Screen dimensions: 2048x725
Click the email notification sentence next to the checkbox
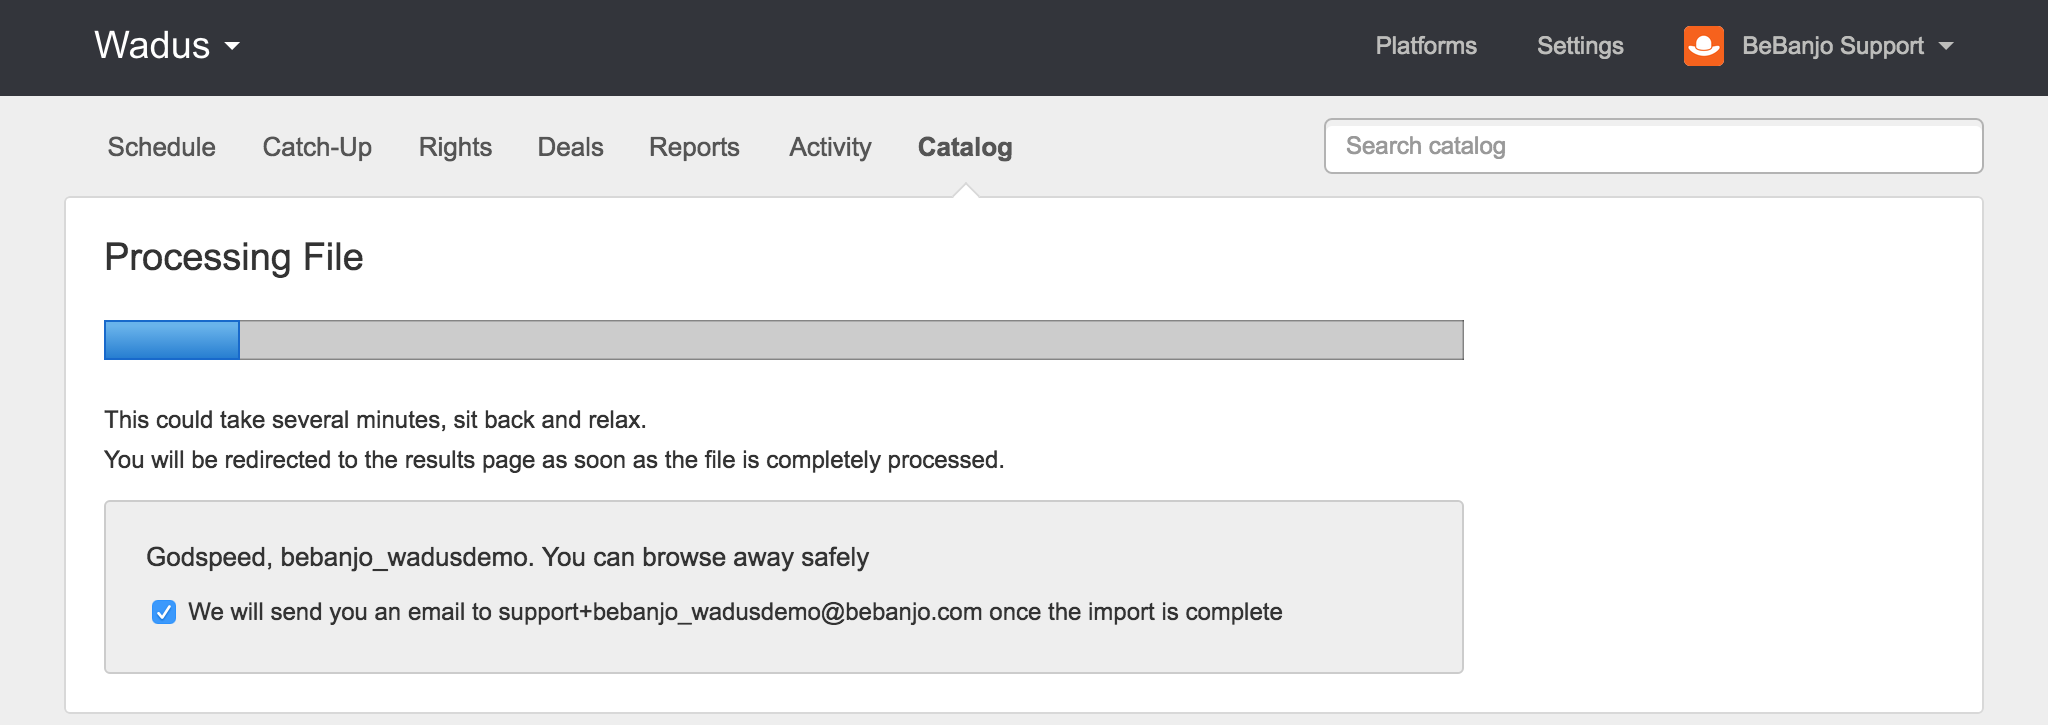735,612
